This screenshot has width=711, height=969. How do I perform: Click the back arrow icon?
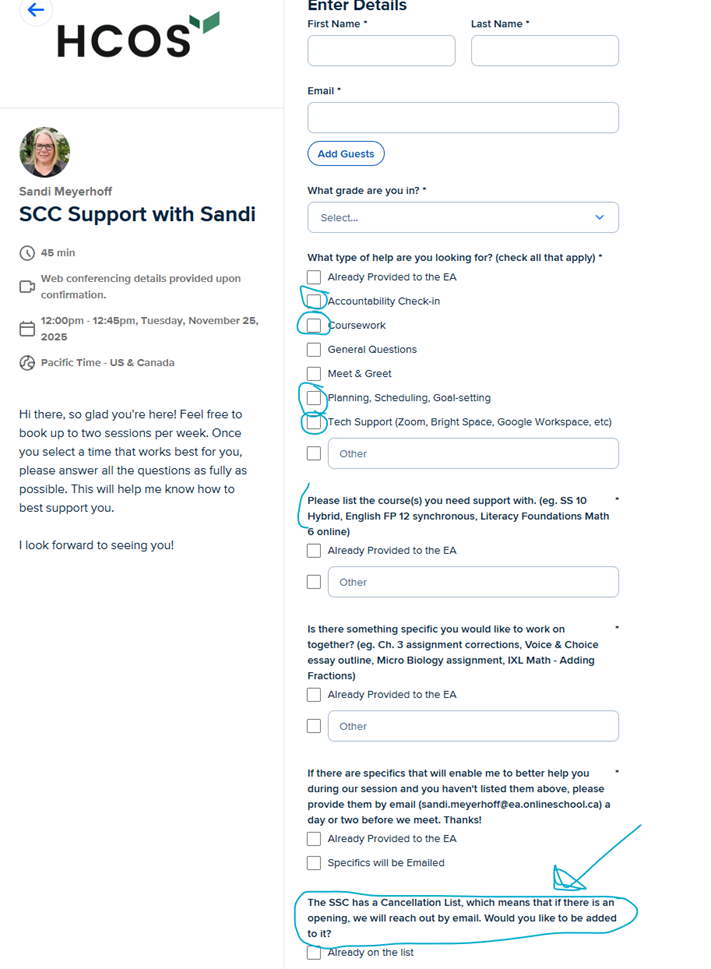click(x=36, y=10)
